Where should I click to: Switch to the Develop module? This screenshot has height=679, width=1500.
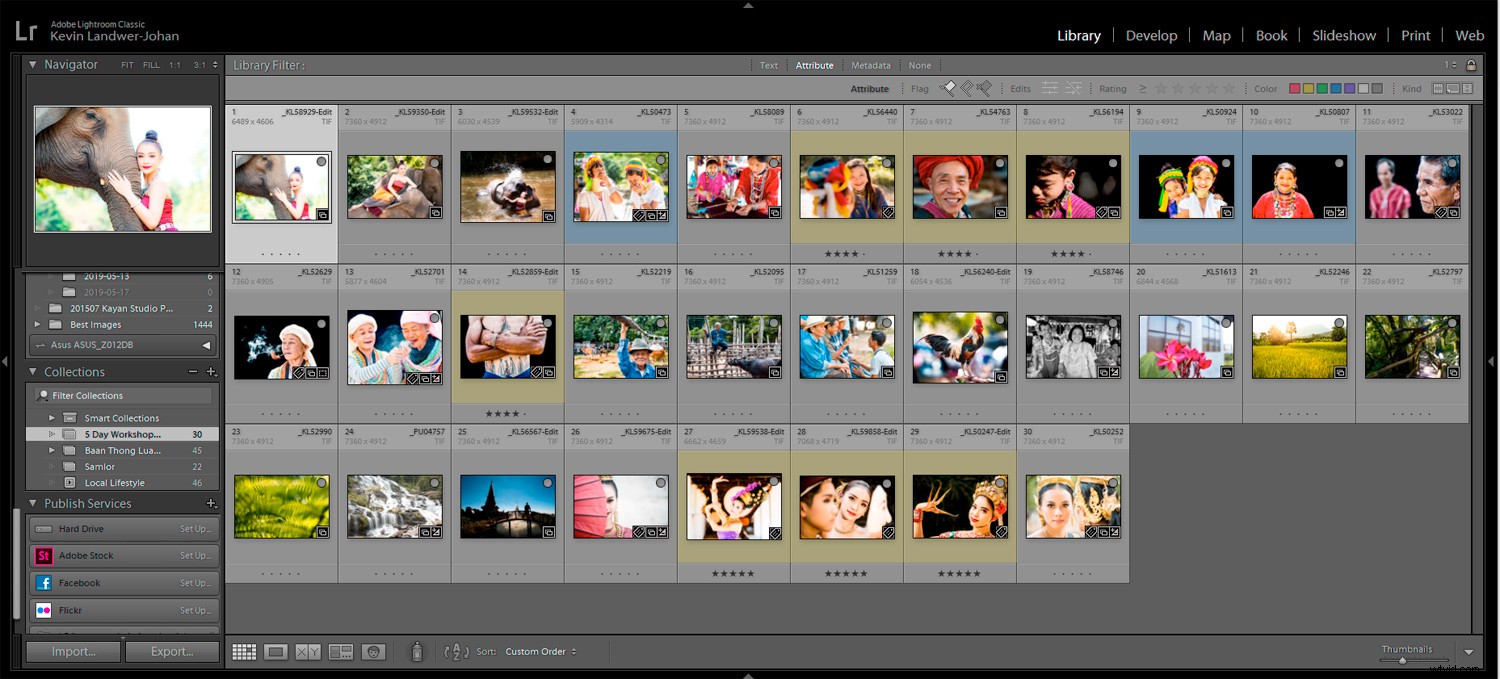pos(1152,35)
